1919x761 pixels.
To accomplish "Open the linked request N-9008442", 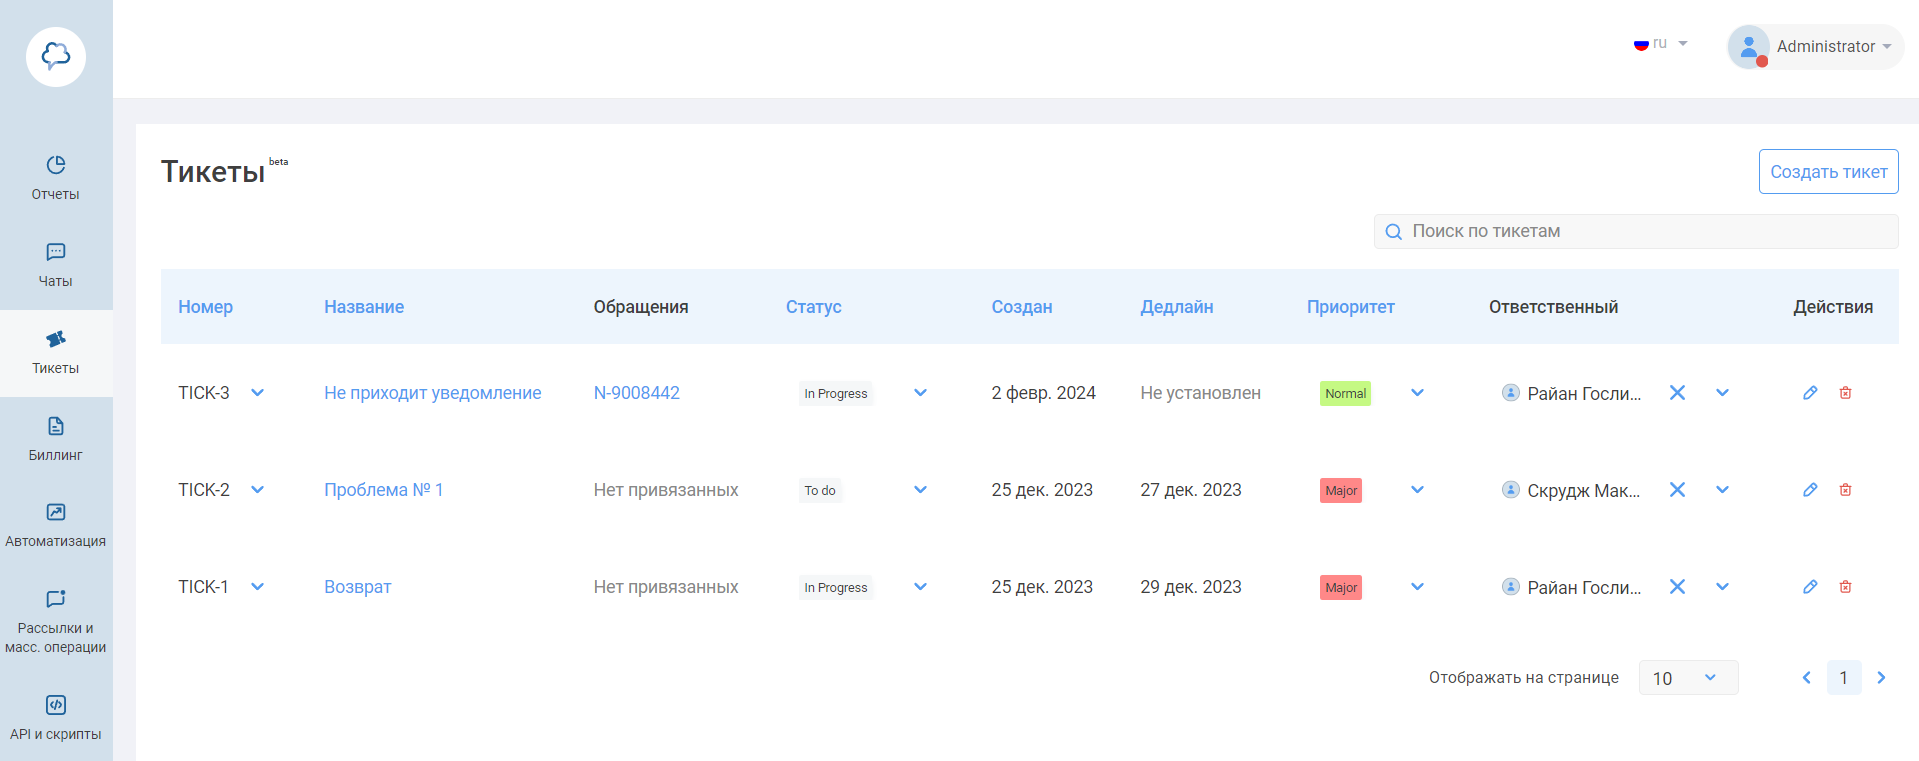I will coord(636,393).
